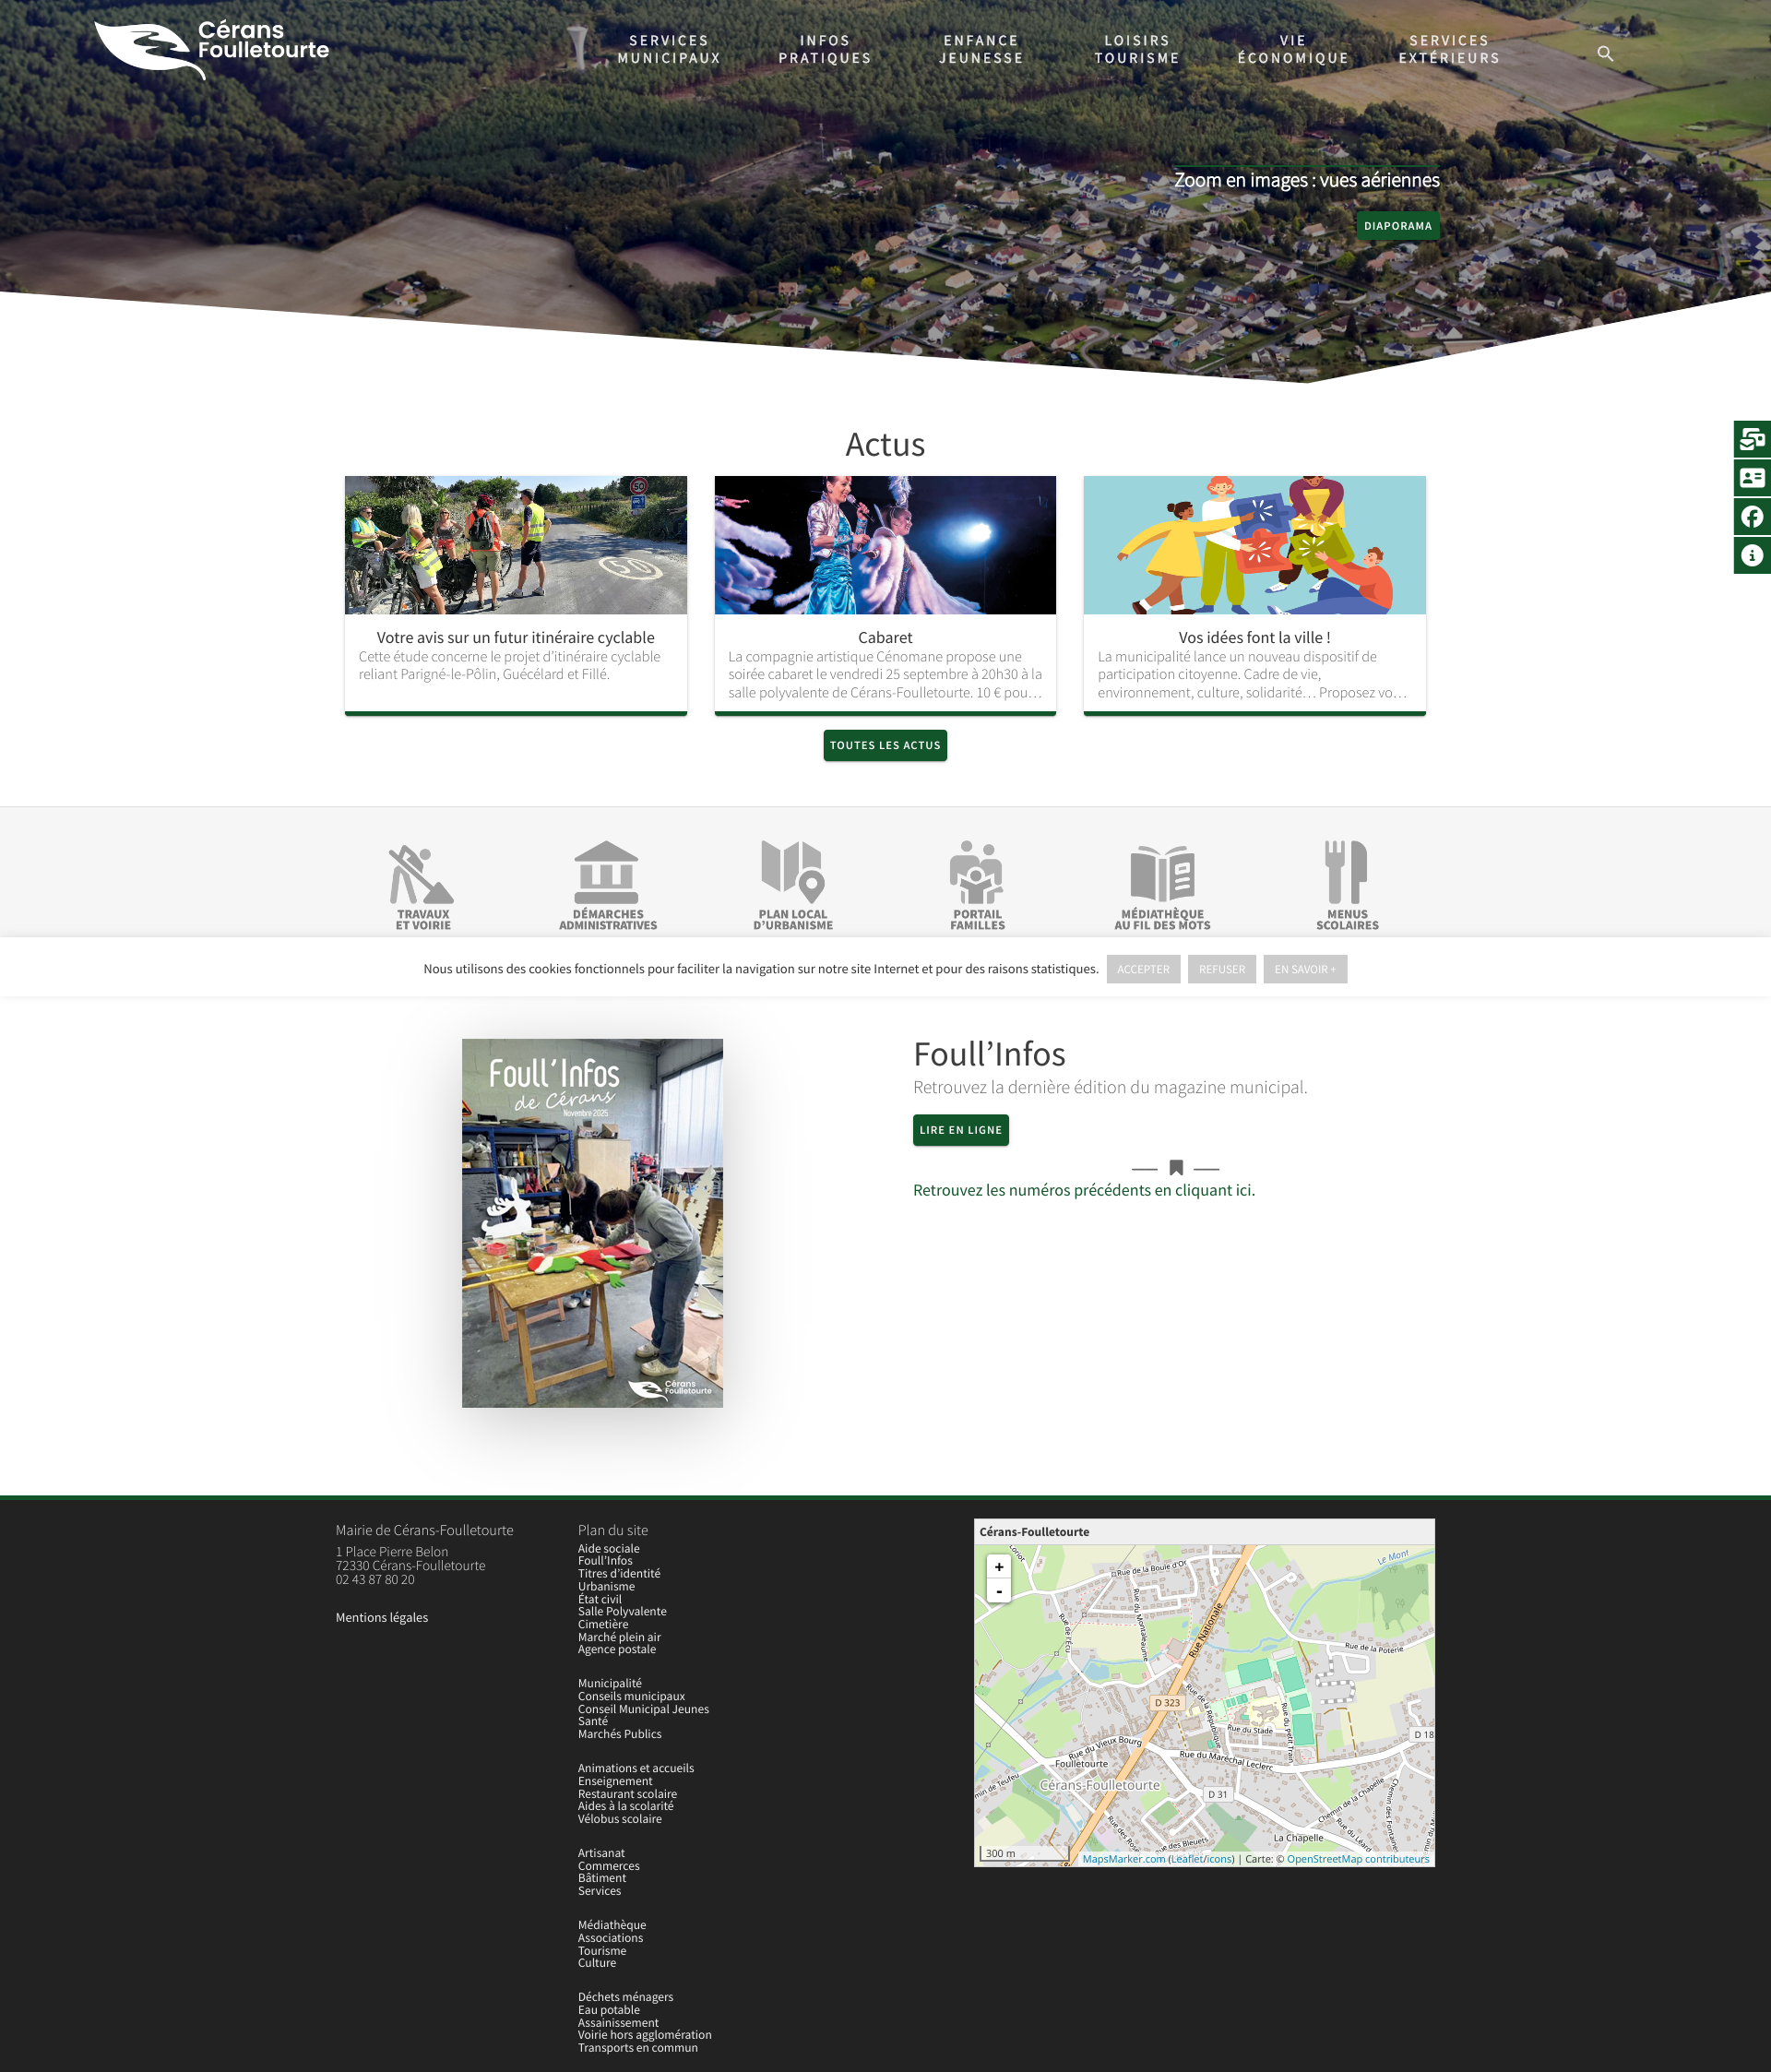Open Enfance Jeunesse menu
The height and width of the screenshot is (2072, 1771).
pos(981,49)
